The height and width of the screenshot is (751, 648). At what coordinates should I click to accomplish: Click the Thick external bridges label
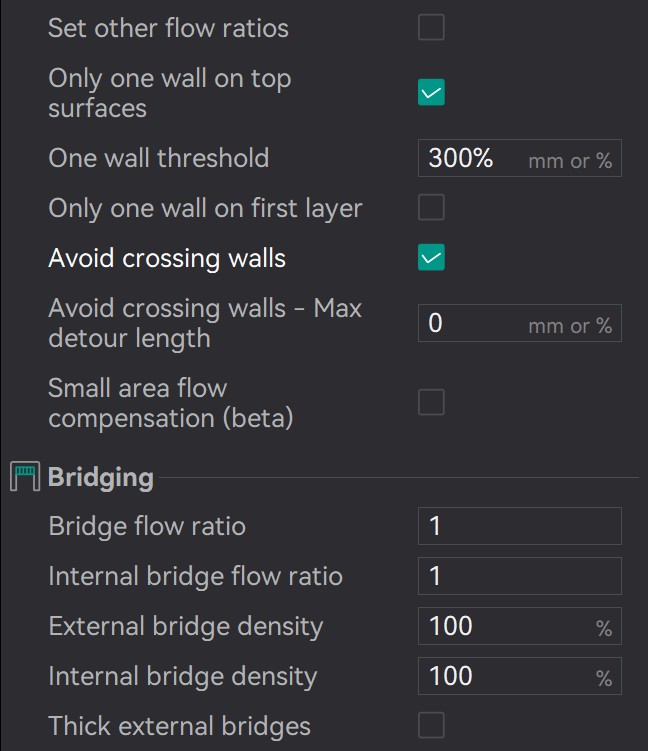point(179,726)
